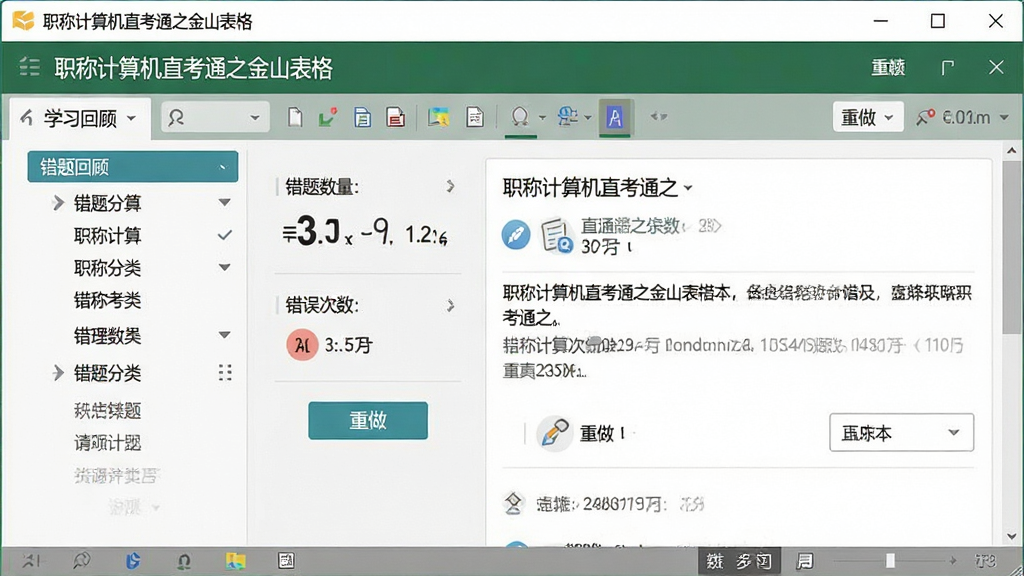This screenshot has width=1024, height=576.
Task: Click the green checkmark toolbar icon
Action: [x=327, y=118]
